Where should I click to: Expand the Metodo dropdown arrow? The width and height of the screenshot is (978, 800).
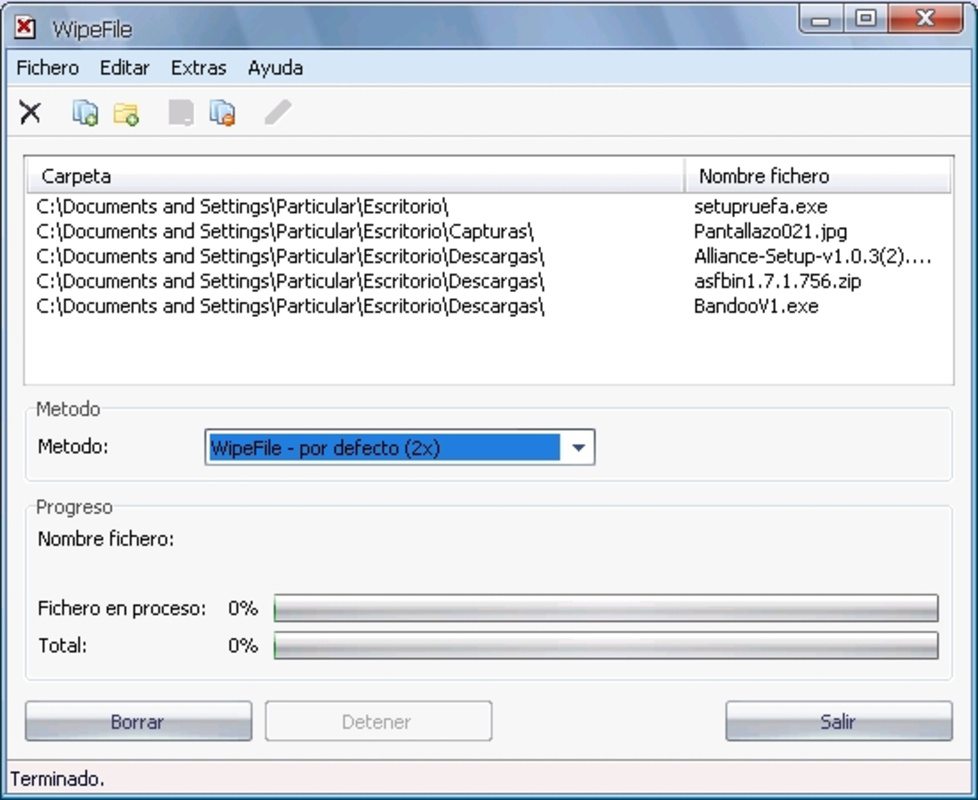pyautogui.click(x=578, y=448)
